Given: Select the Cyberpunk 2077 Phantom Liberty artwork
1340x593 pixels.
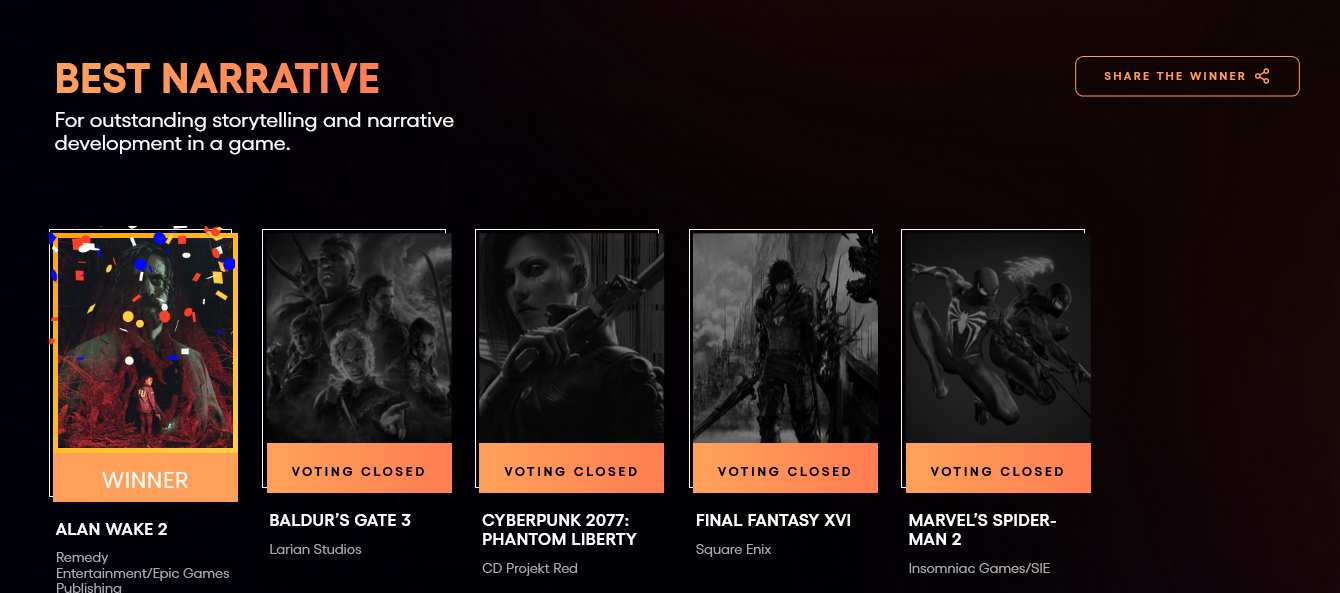Looking at the screenshot, I should [x=572, y=339].
